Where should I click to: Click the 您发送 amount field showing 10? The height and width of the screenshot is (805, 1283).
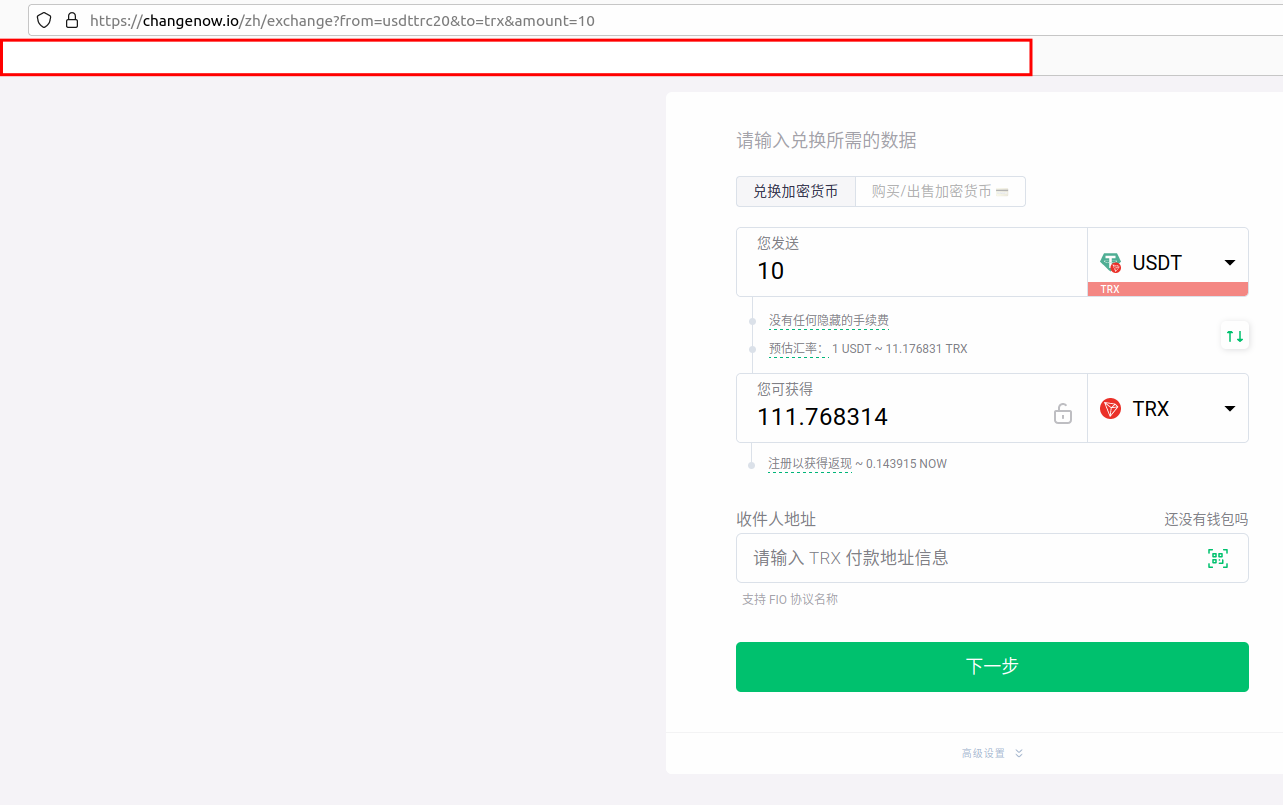912,262
